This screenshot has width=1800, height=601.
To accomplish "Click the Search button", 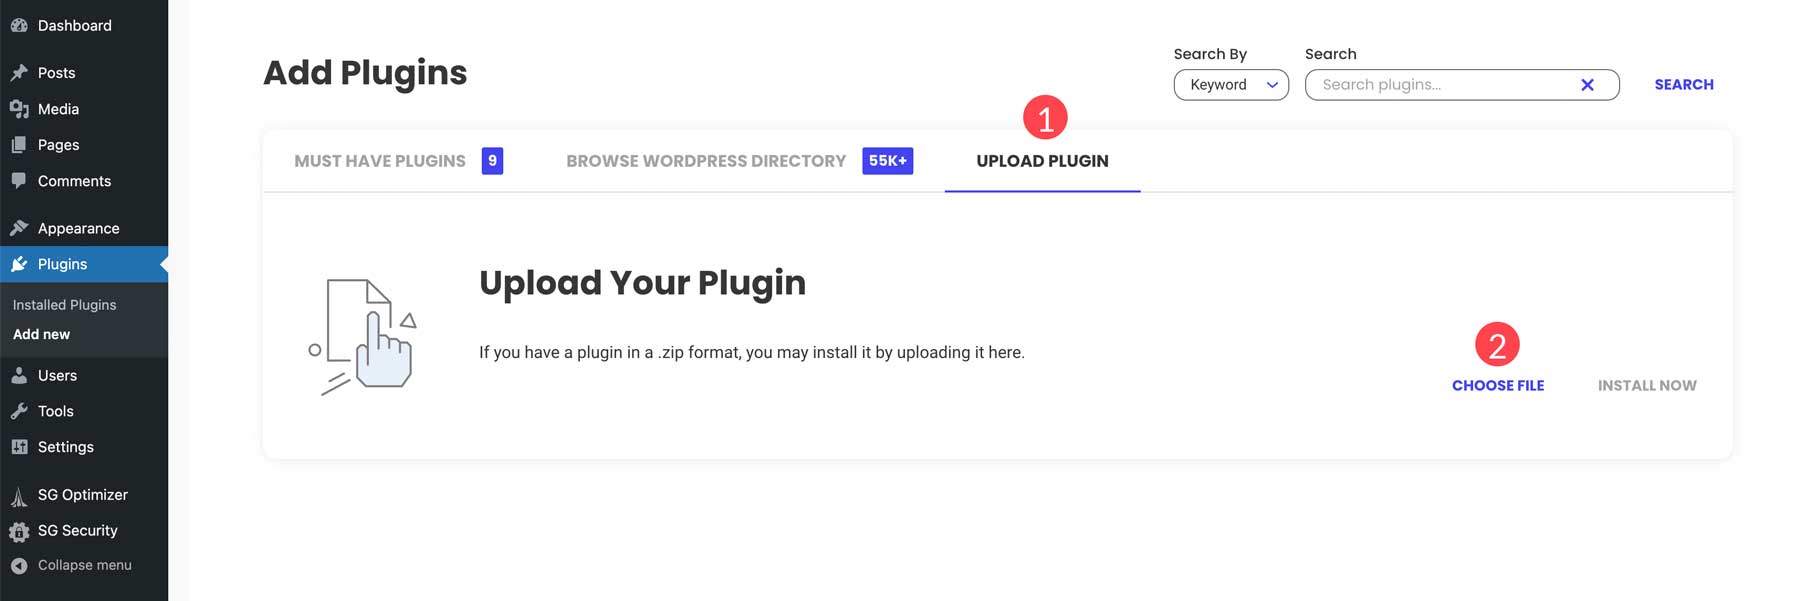I will [x=1683, y=85].
